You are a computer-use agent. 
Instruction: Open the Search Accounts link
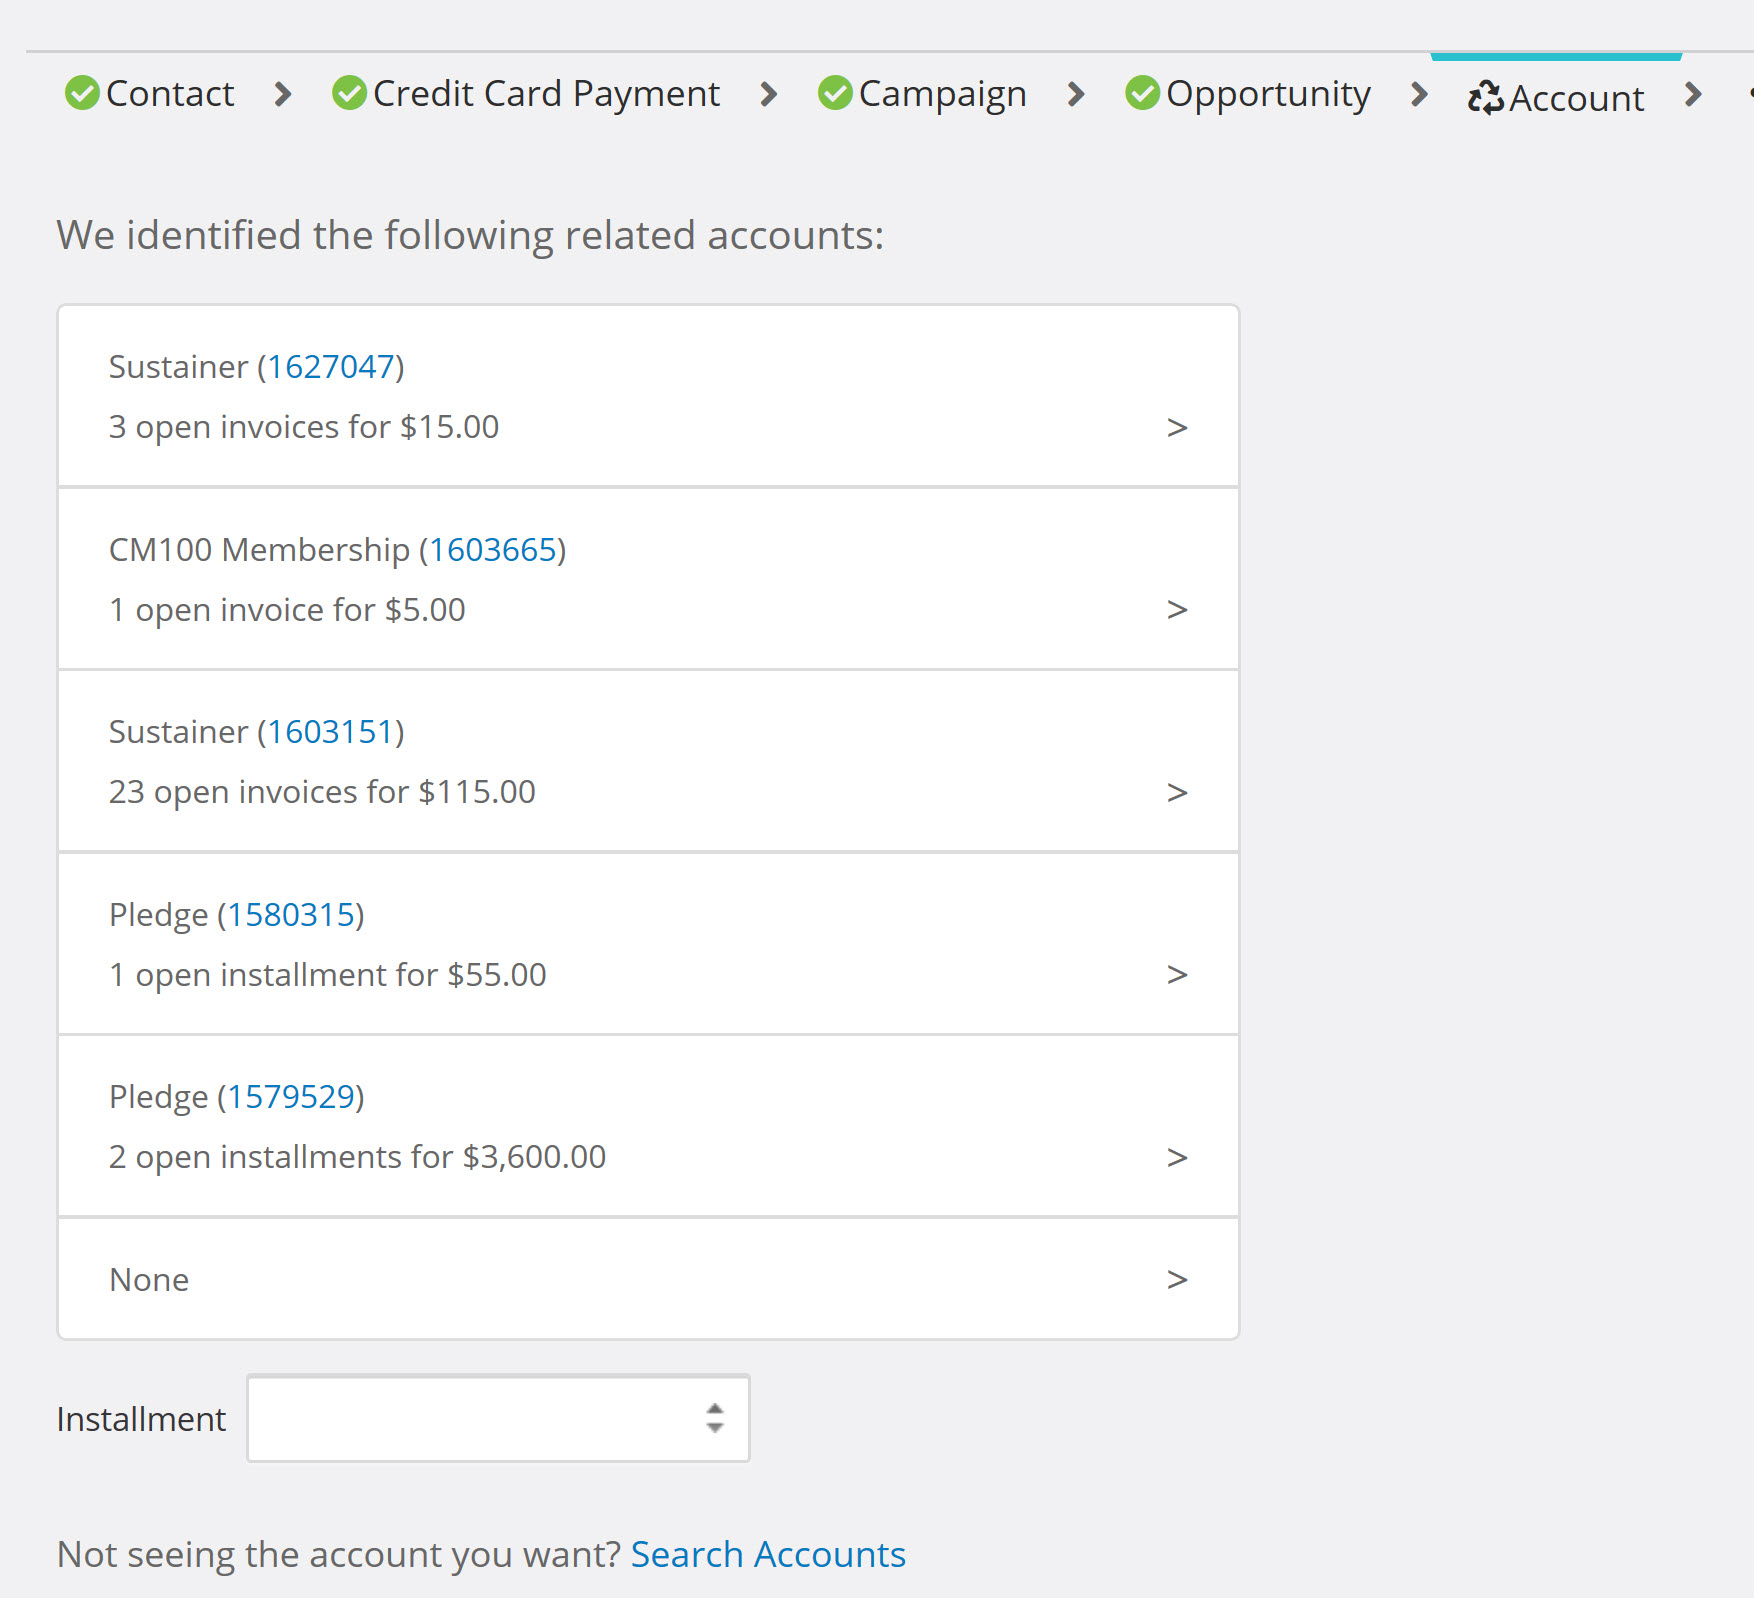point(767,1554)
